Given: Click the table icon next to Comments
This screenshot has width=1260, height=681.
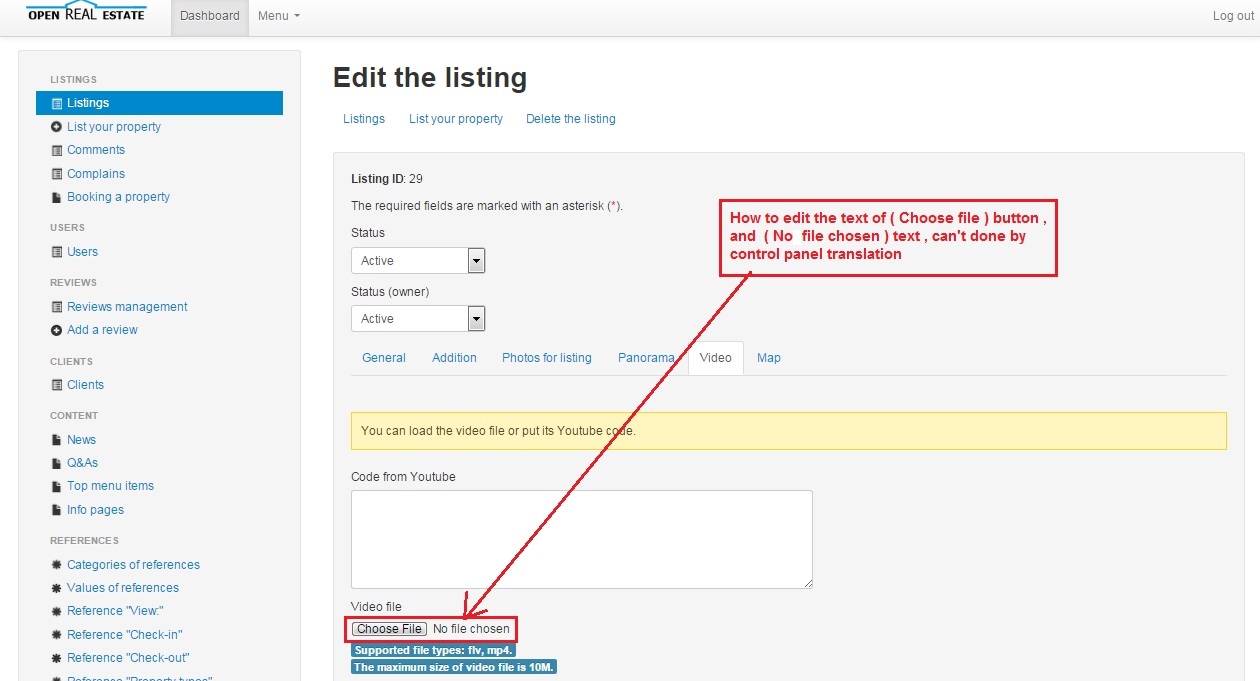Looking at the screenshot, I should point(57,150).
